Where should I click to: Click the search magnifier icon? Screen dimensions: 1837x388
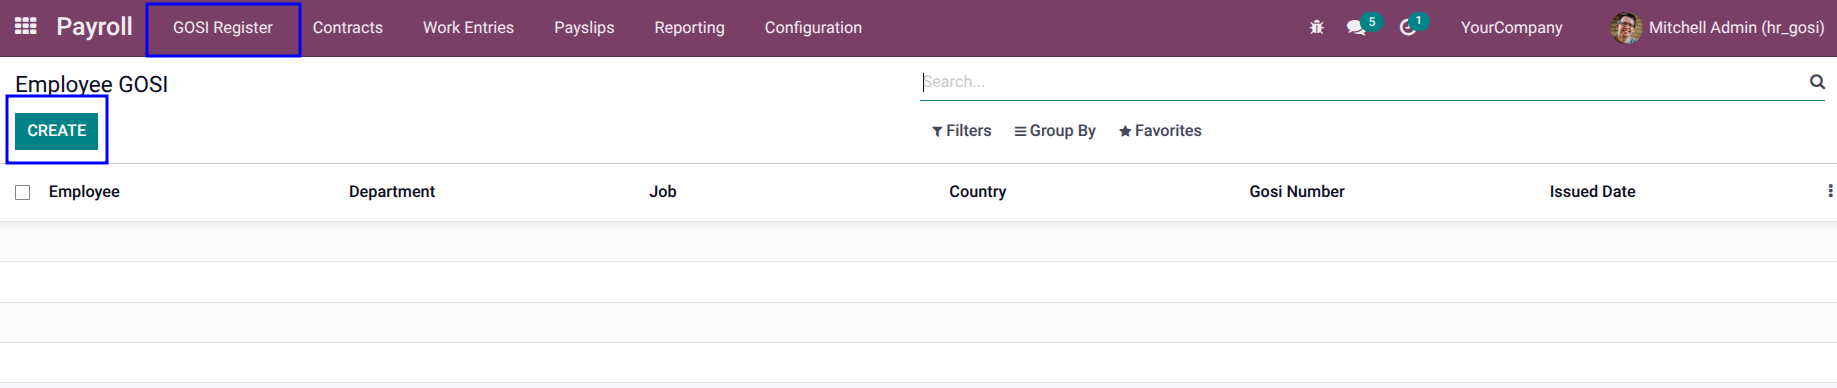click(1817, 82)
